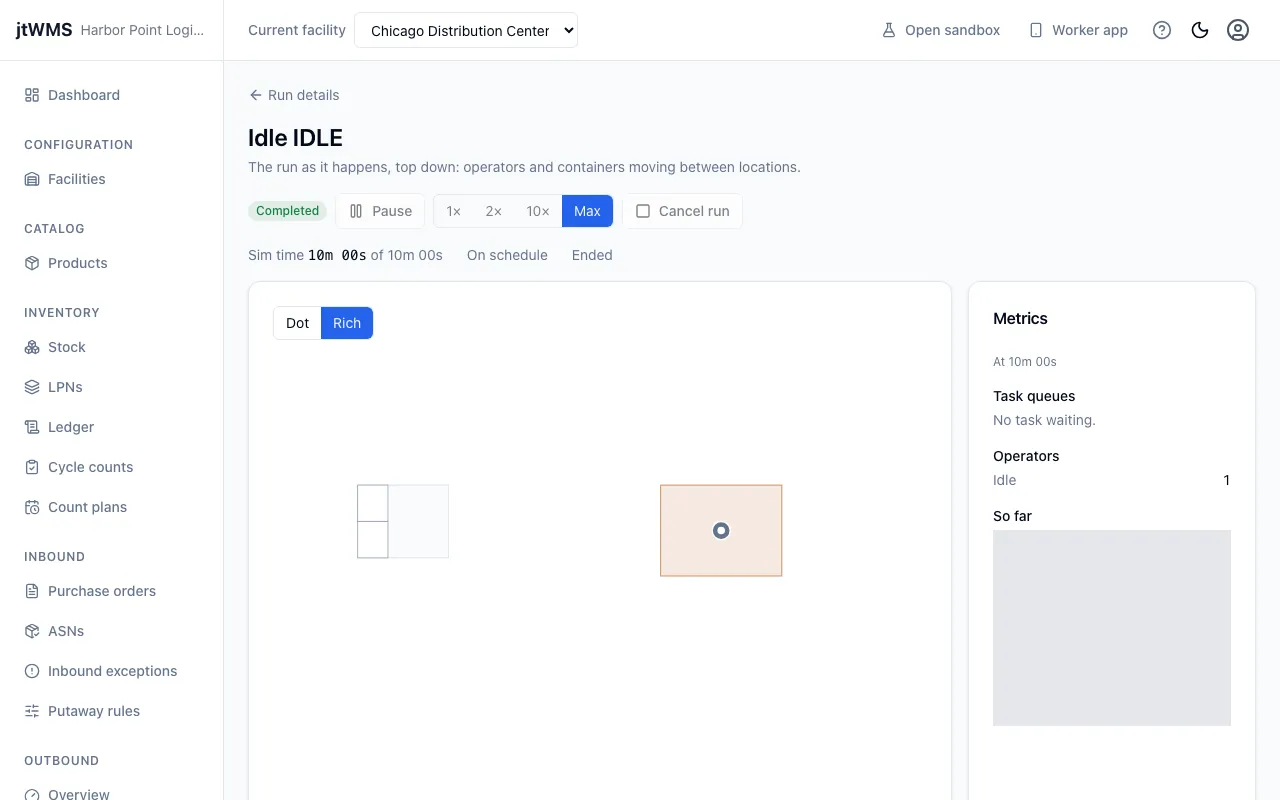1280x800 pixels.
Task: Open the inventory Ledger
Action: pos(111,427)
